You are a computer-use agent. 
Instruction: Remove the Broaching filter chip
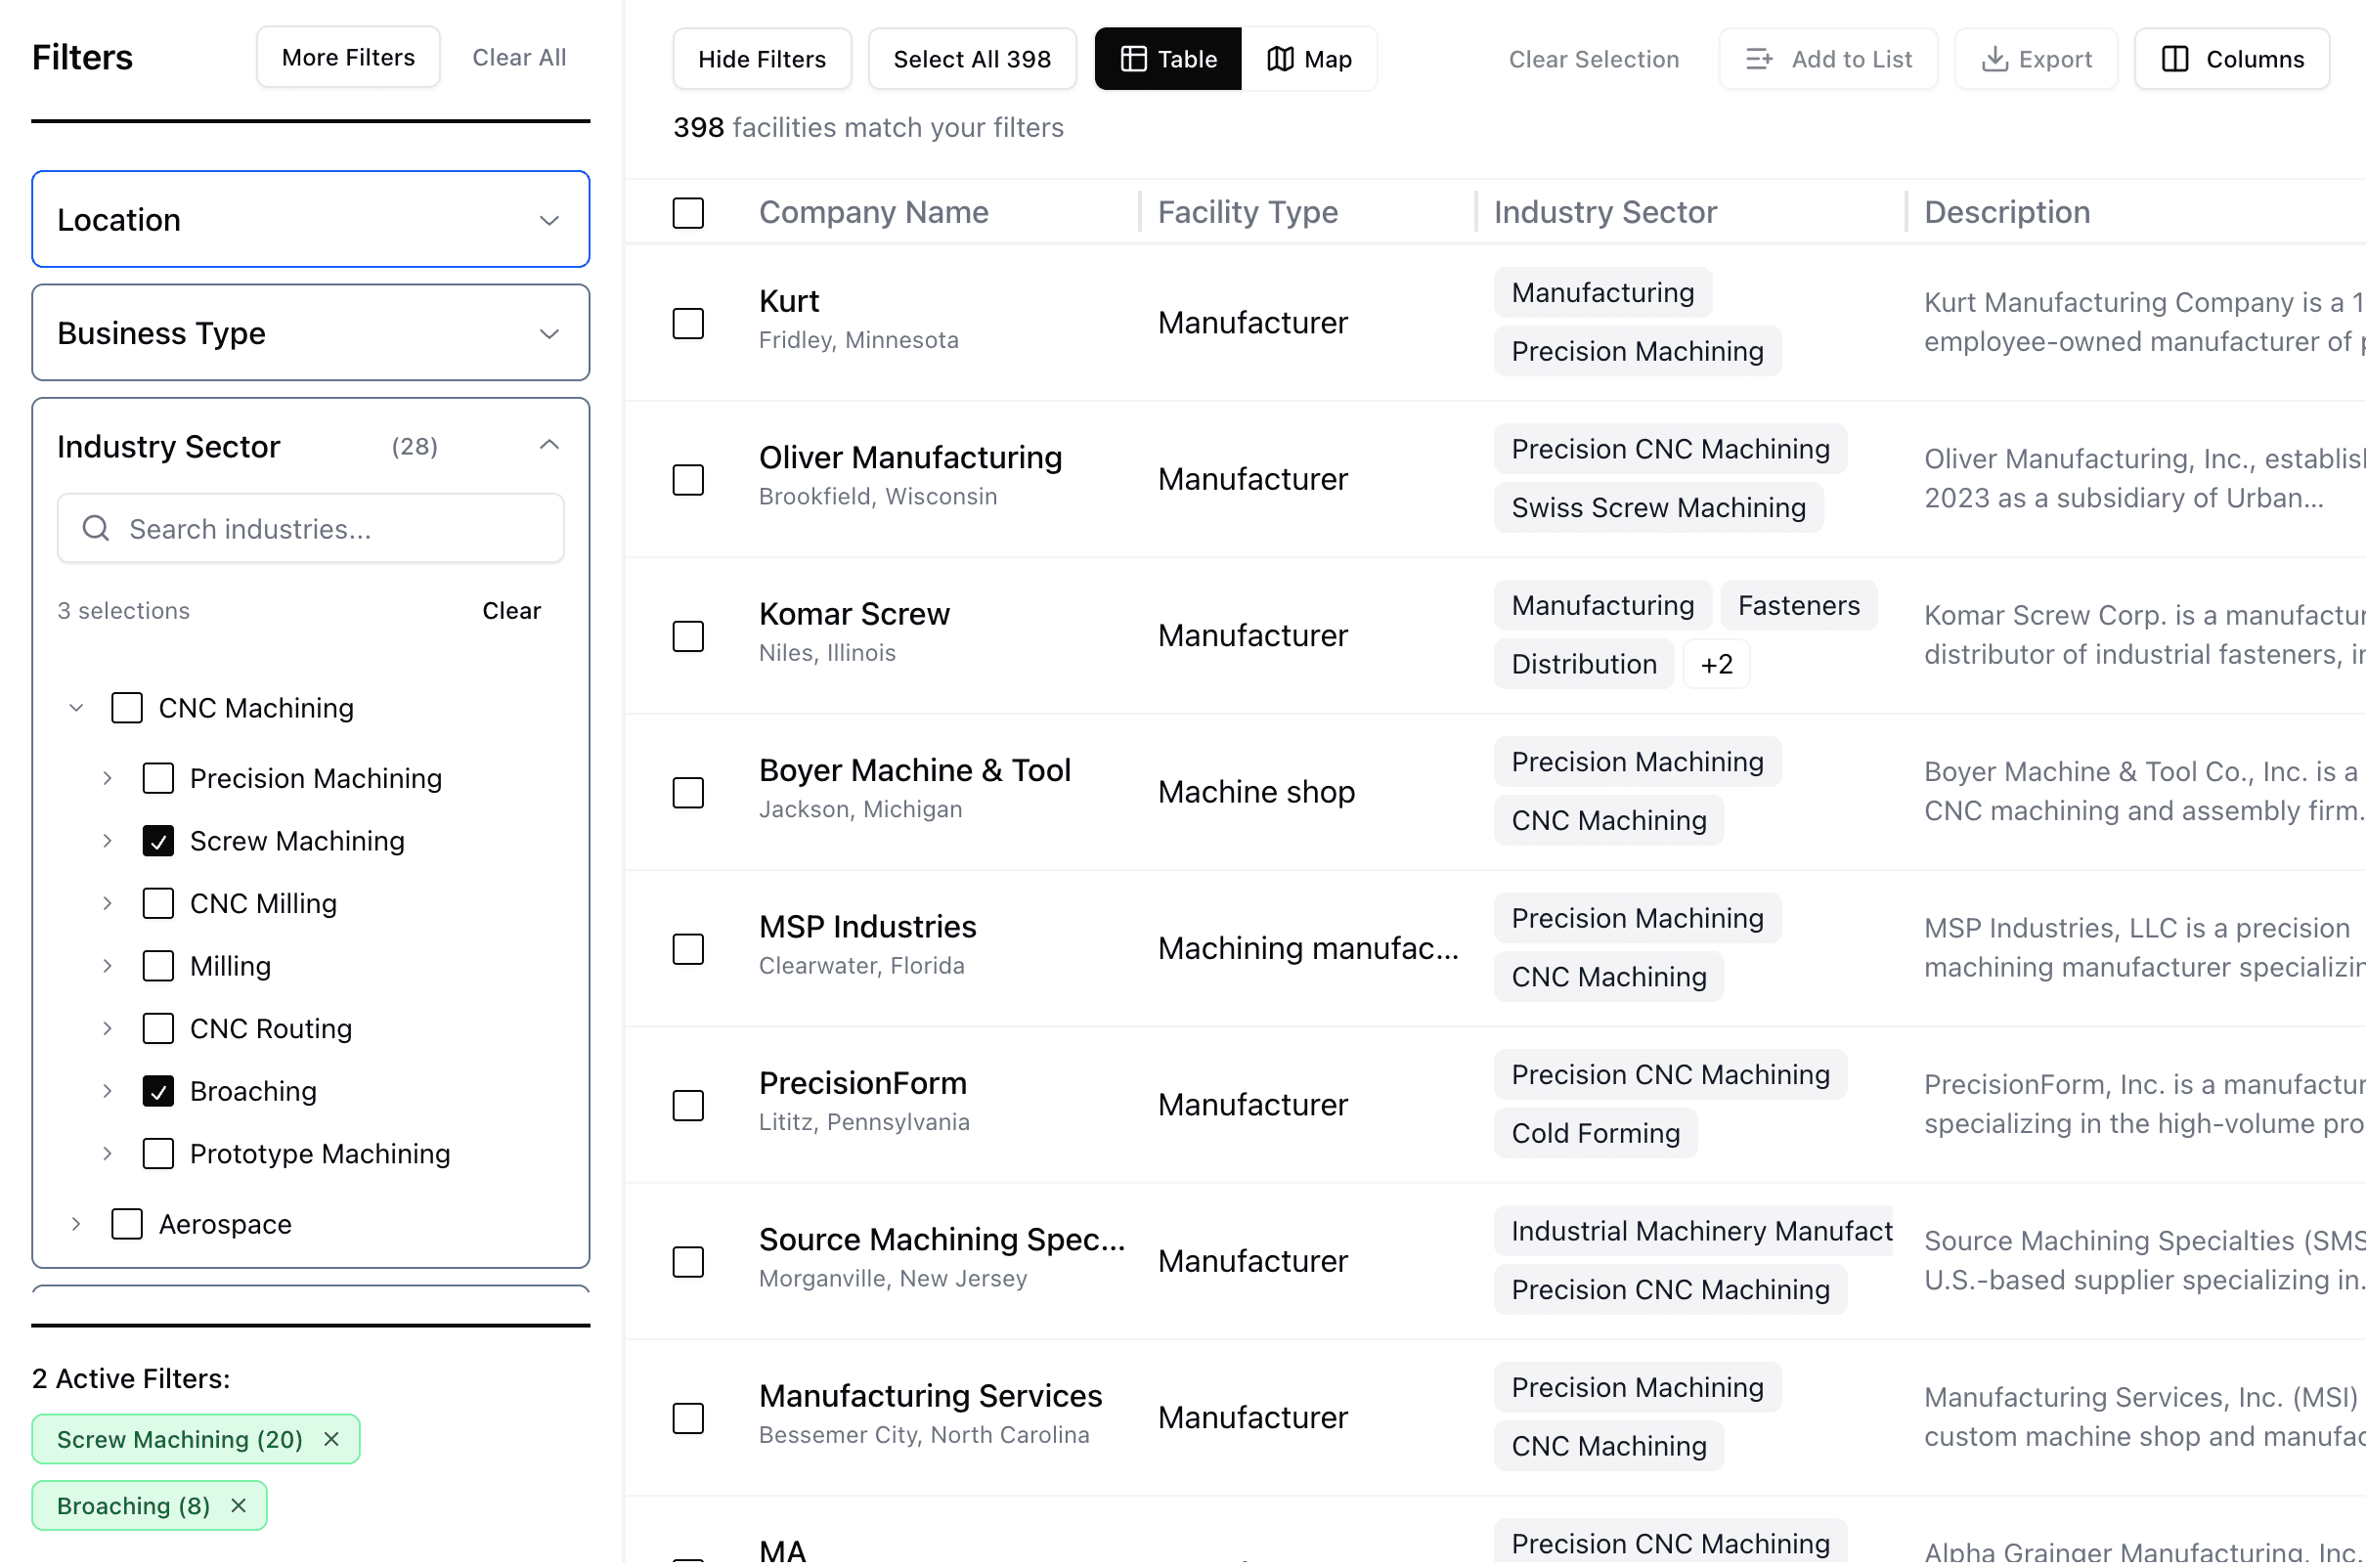pos(238,1505)
